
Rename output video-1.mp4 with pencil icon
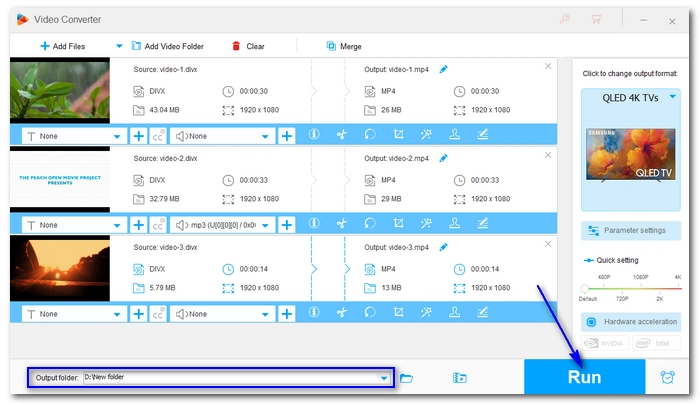click(443, 69)
